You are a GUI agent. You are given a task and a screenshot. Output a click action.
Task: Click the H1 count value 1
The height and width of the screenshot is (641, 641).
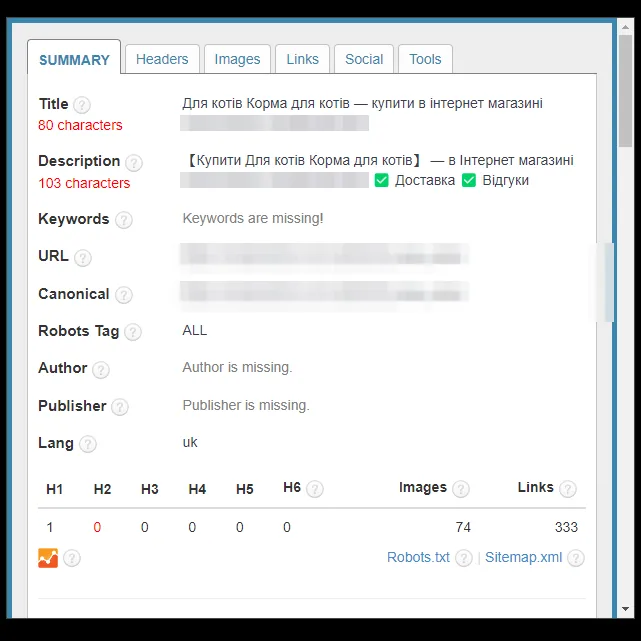click(50, 527)
